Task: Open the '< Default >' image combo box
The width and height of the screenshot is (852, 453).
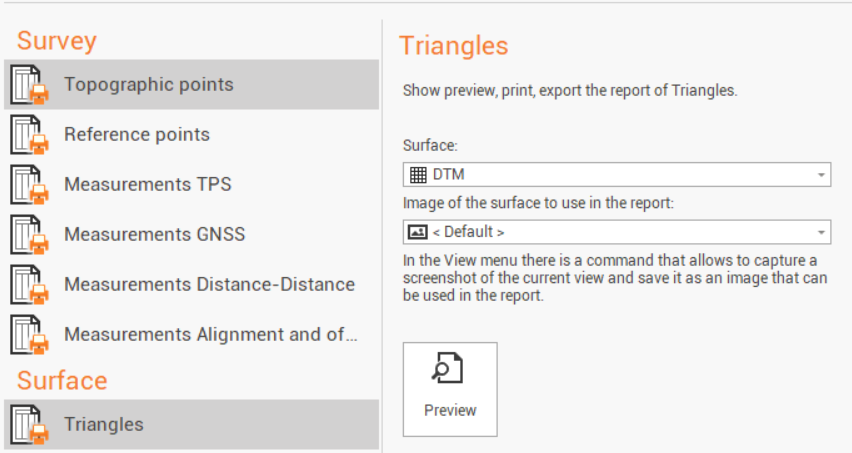Action: tap(616, 232)
